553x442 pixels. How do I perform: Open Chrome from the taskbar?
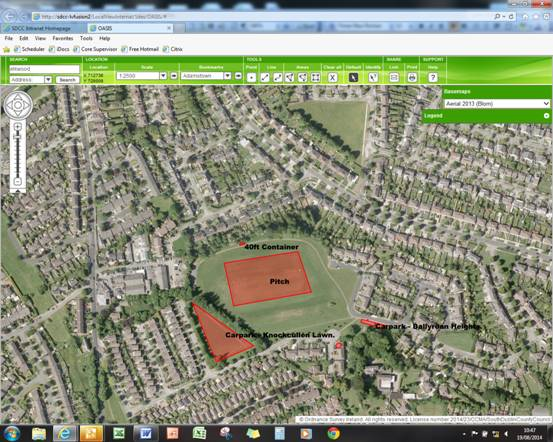coord(333,434)
